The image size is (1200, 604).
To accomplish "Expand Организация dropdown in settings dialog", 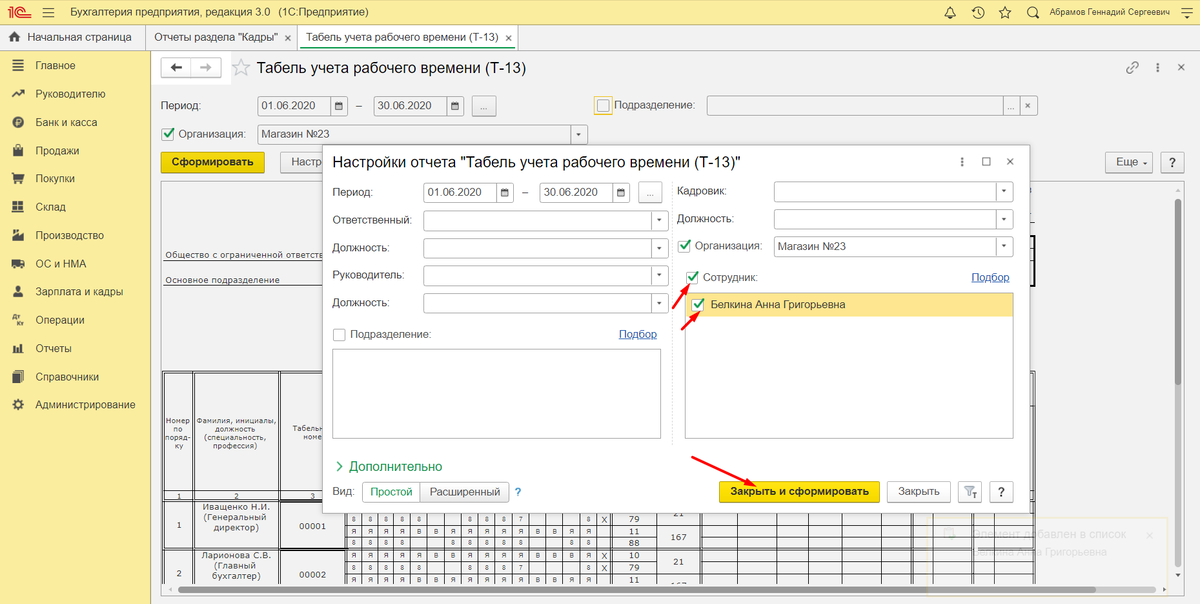I will coord(1004,246).
